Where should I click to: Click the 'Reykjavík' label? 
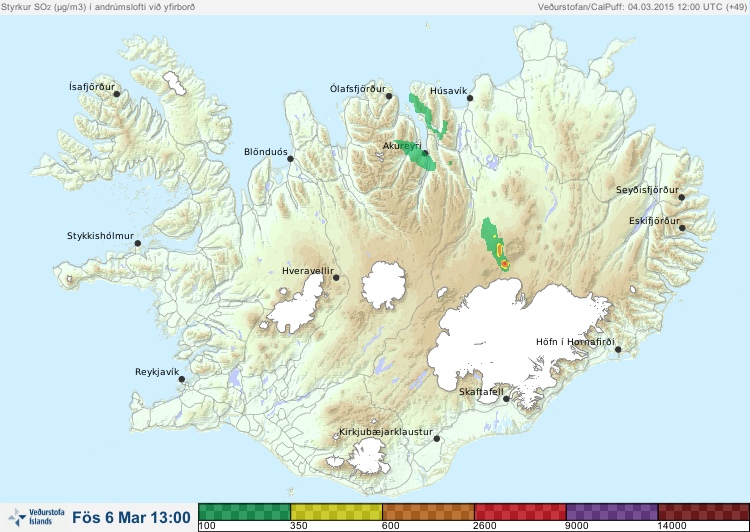pos(157,372)
